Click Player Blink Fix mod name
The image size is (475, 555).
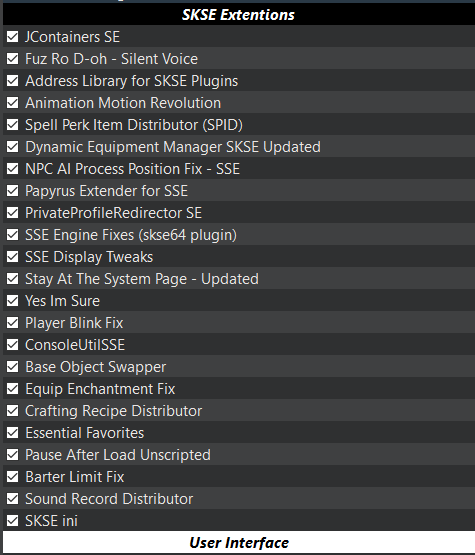(x=74, y=323)
